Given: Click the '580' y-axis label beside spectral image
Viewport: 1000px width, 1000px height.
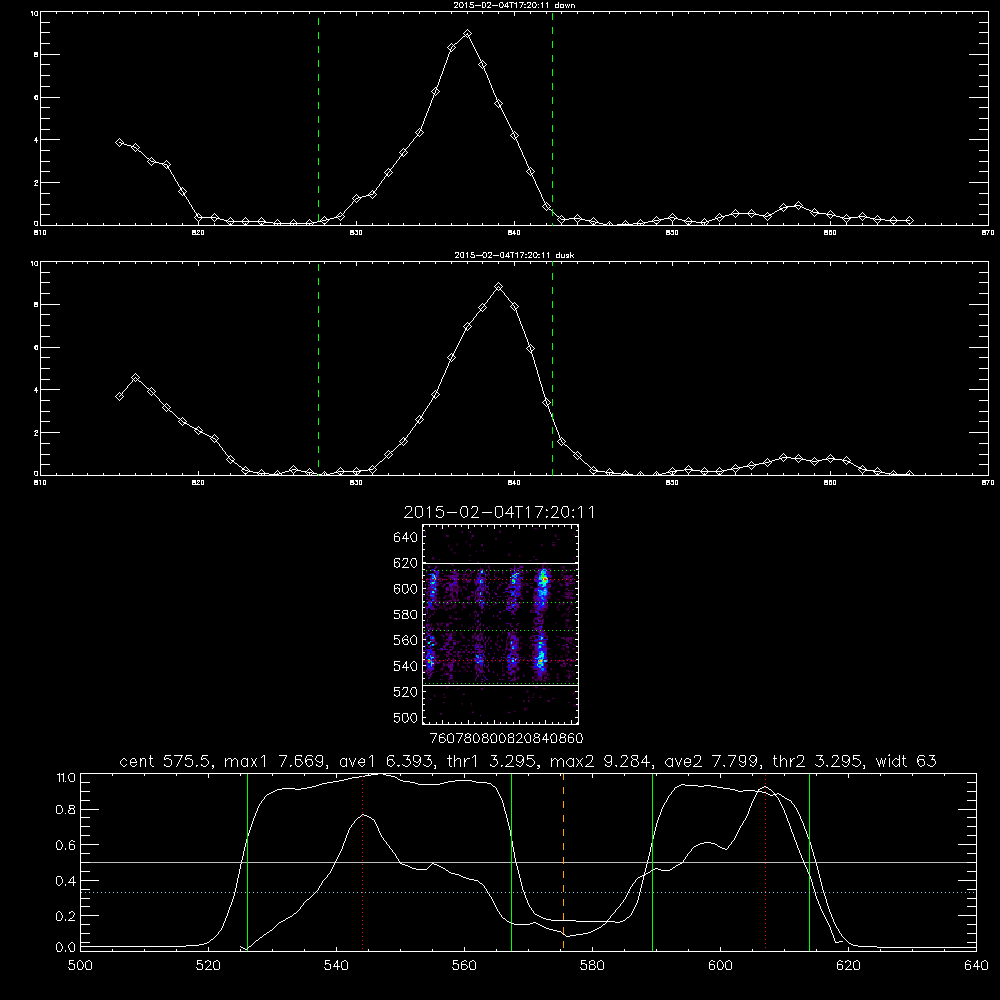Looking at the screenshot, I should pos(406,615).
